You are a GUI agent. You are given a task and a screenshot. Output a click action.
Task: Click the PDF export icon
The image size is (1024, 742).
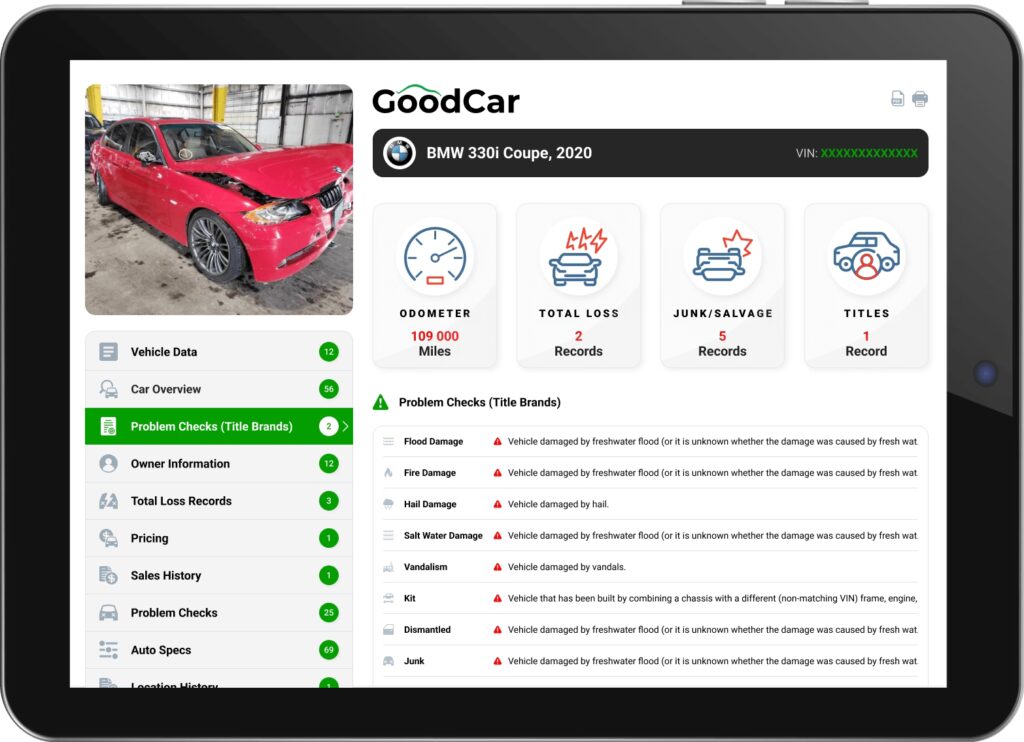898,99
